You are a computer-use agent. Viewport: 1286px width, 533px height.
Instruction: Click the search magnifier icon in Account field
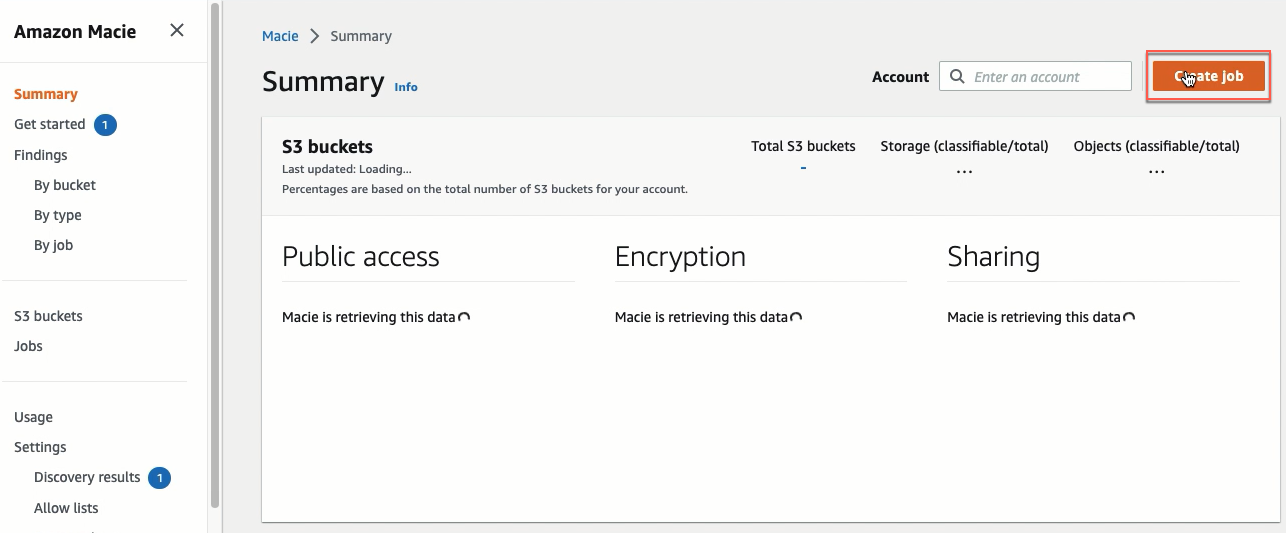[x=957, y=76]
